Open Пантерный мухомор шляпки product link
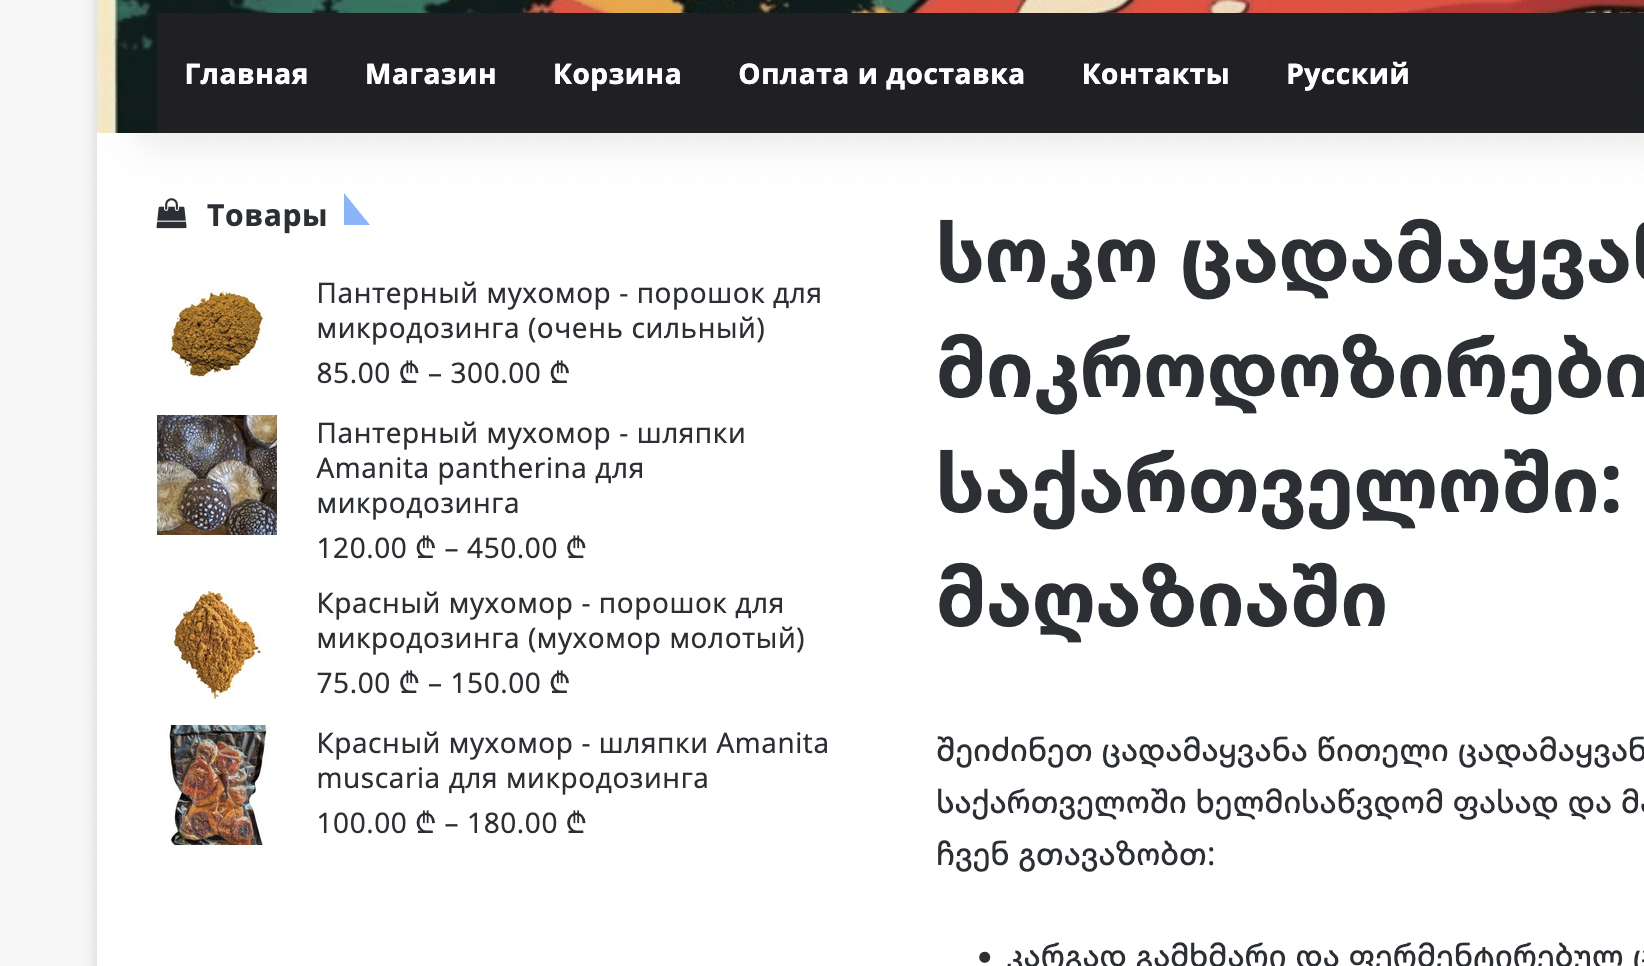Image resolution: width=1644 pixels, height=966 pixels. 530,468
